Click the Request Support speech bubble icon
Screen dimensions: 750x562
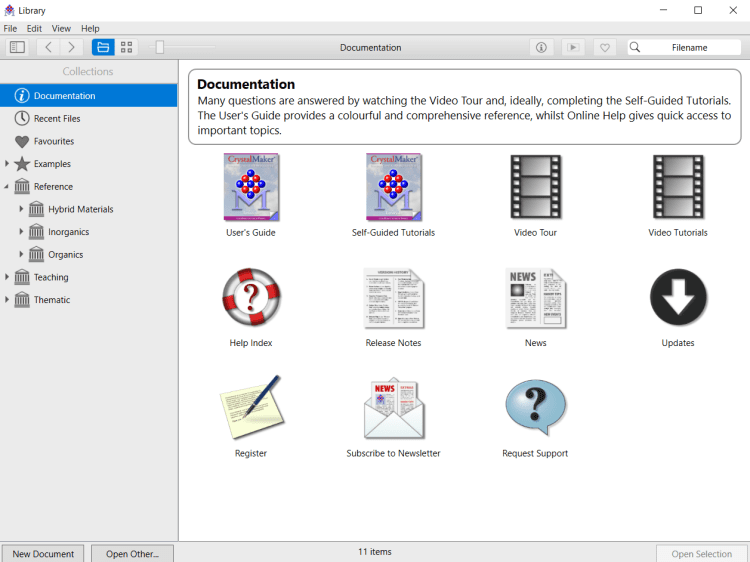[x=535, y=408]
